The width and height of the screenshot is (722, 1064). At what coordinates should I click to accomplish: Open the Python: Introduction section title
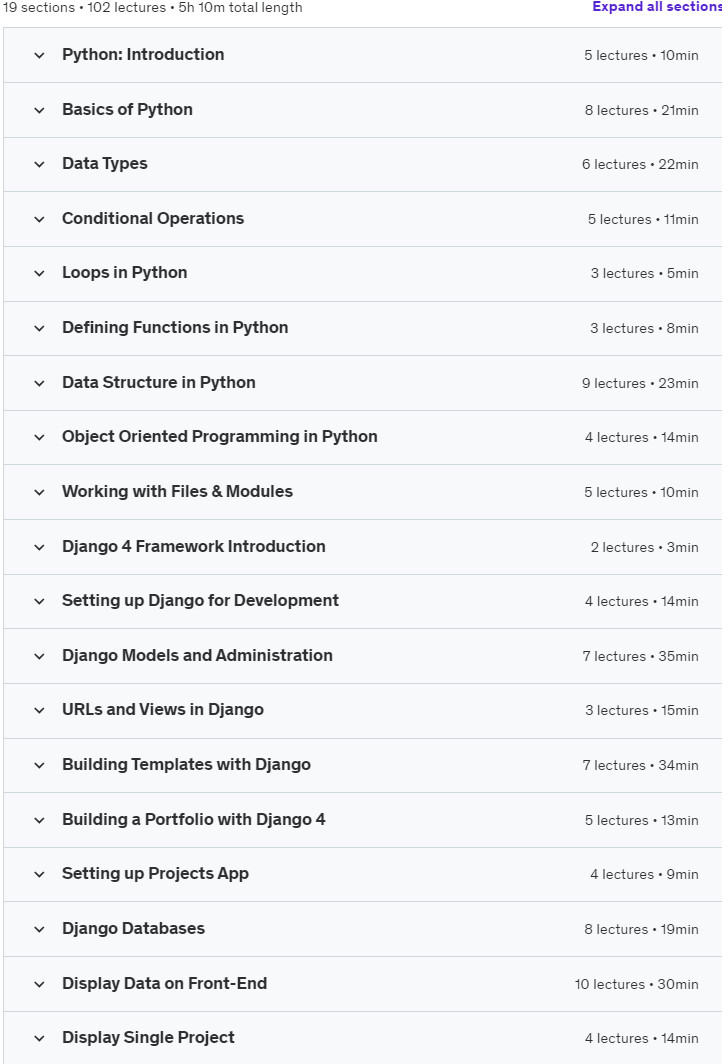click(143, 54)
